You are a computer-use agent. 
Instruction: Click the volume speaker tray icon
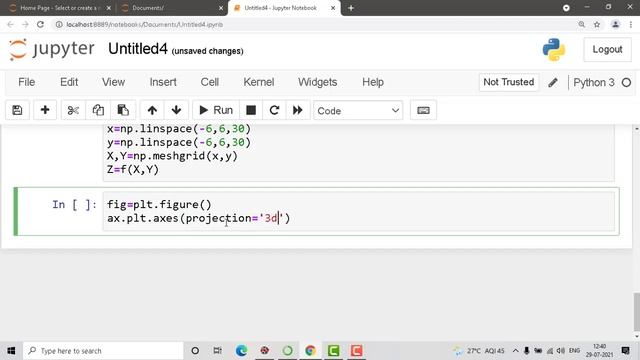click(561, 351)
